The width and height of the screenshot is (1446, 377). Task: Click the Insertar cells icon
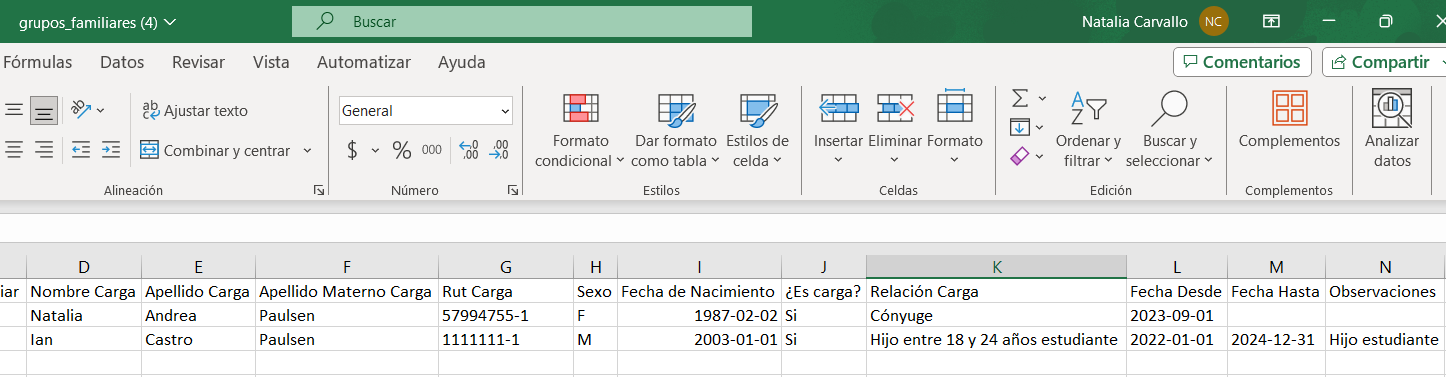click(838, 107)
